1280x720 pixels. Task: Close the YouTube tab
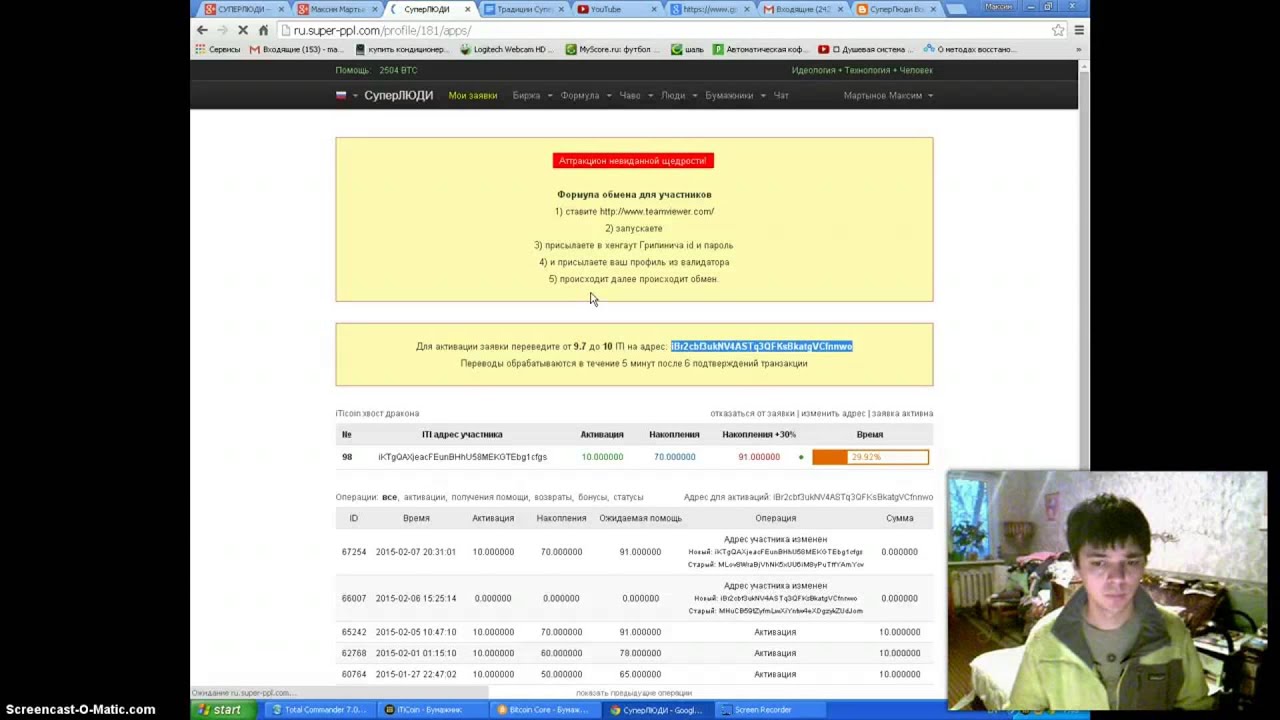654,9
